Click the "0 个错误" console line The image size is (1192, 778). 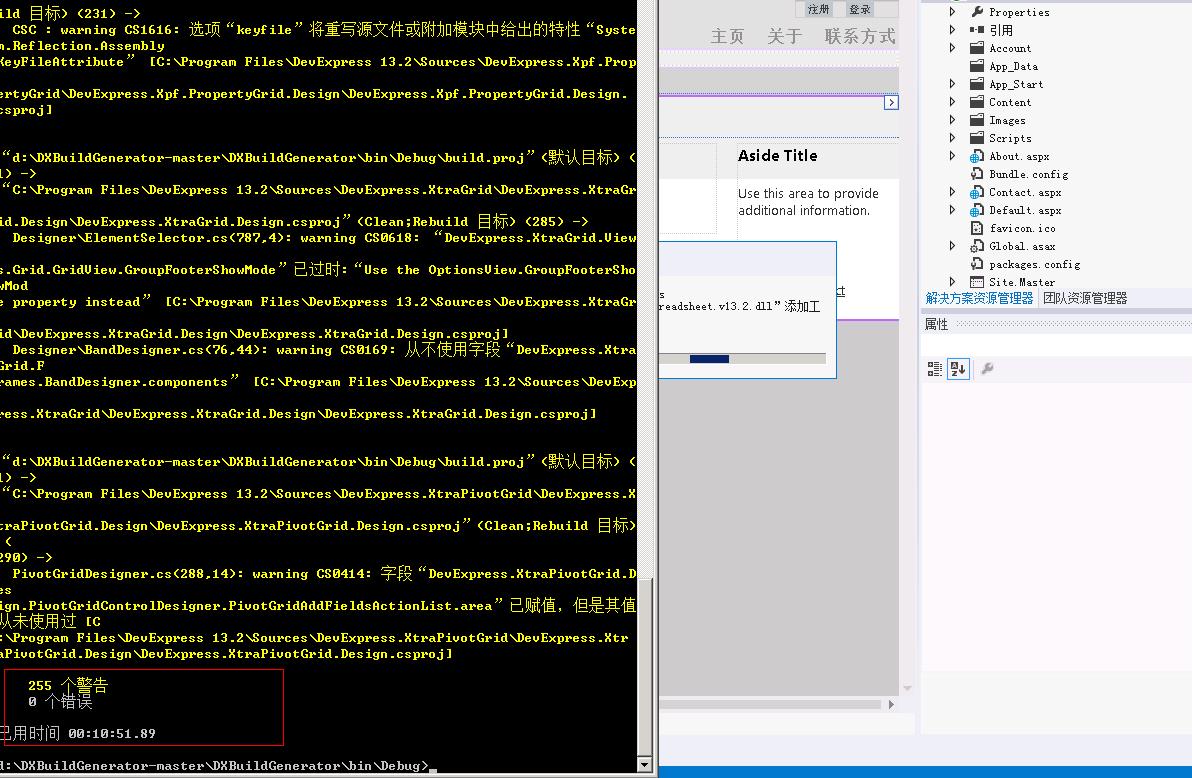(60, 702)
